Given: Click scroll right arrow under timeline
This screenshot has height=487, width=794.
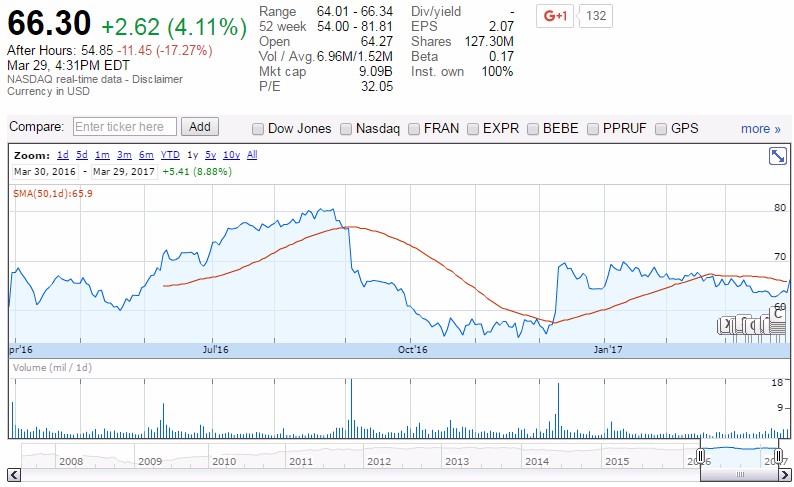Looking at the screenshot, I should (785, 475).
